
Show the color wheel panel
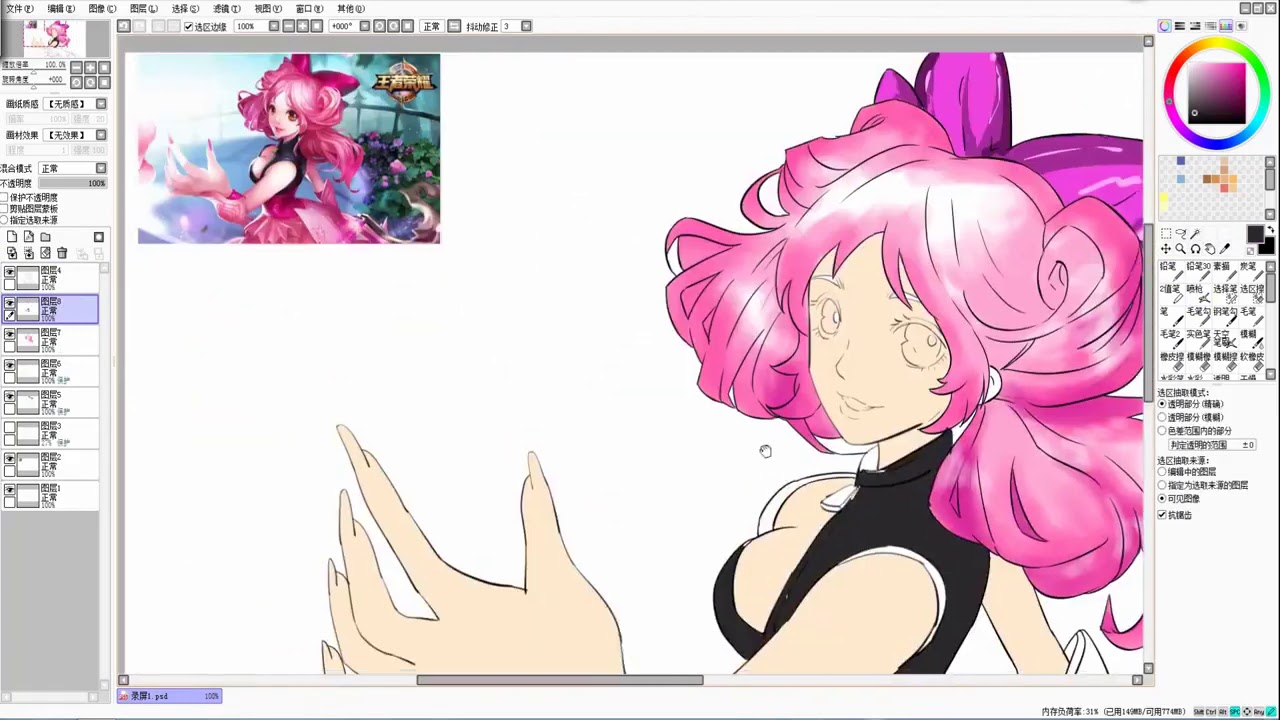click(1165, 26)
